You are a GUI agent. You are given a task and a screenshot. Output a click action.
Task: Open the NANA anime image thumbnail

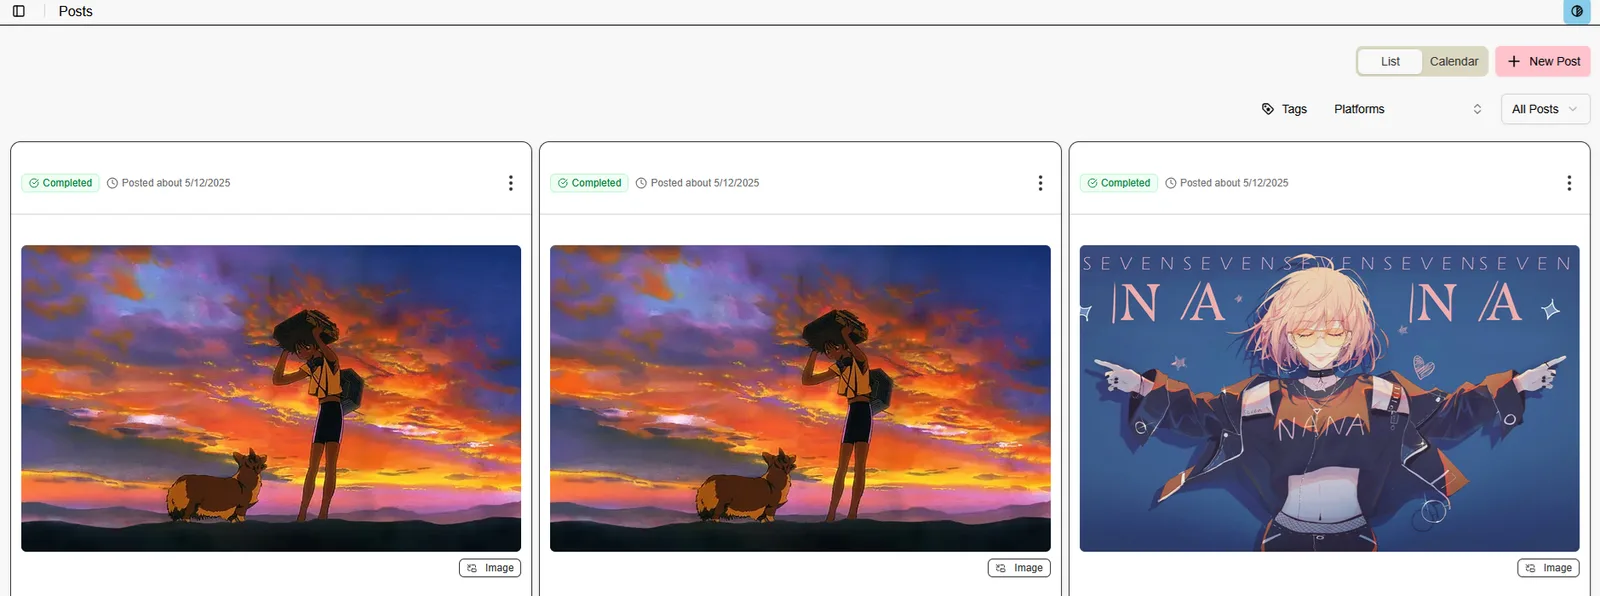1329,398
